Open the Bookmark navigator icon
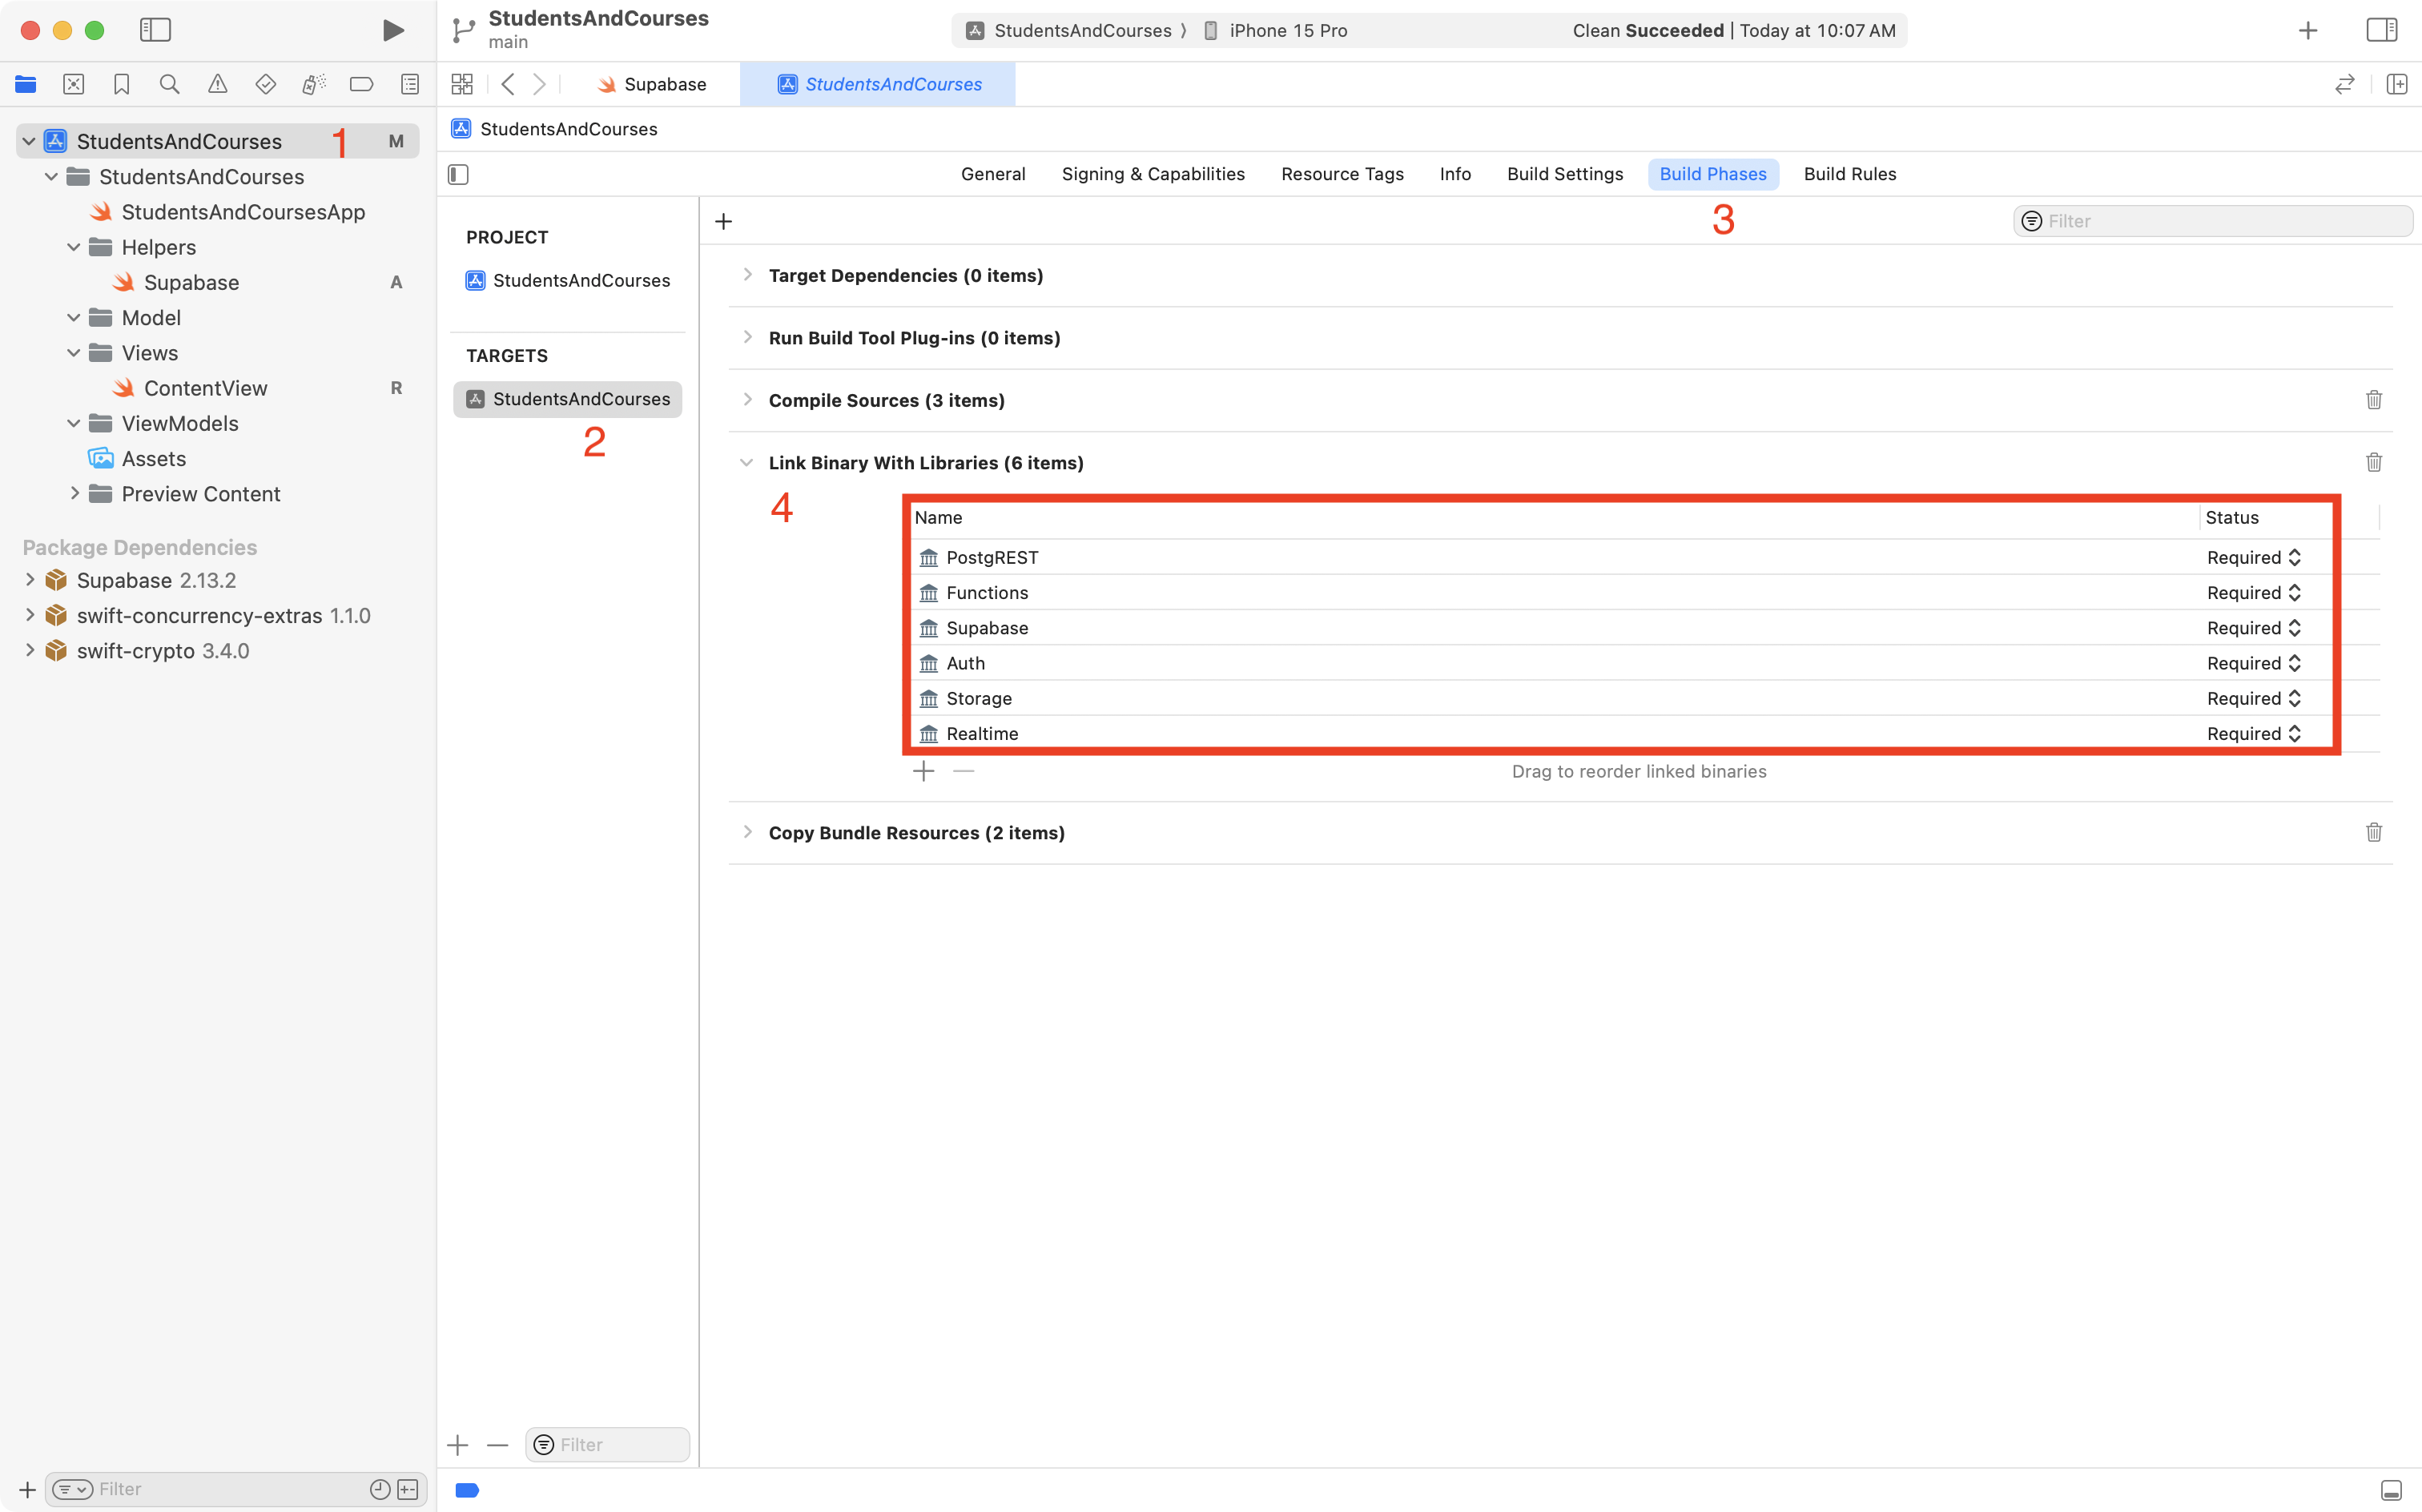 (121, 85)
